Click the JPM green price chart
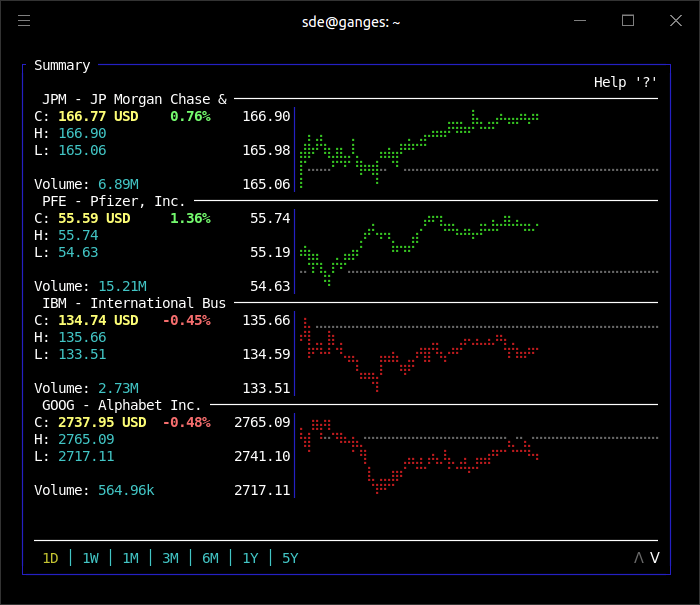This screenshot has height=605, width=700. [x=419, y=148]
